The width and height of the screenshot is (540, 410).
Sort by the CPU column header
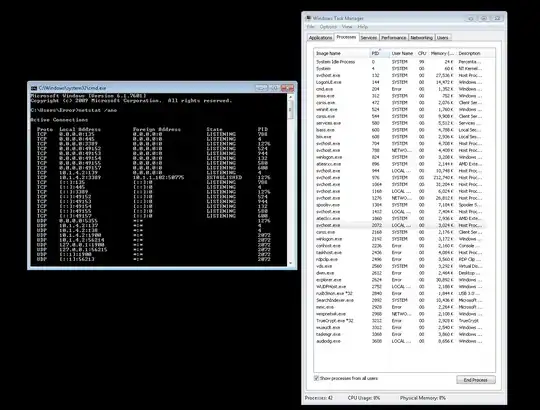tap(422, 53)
